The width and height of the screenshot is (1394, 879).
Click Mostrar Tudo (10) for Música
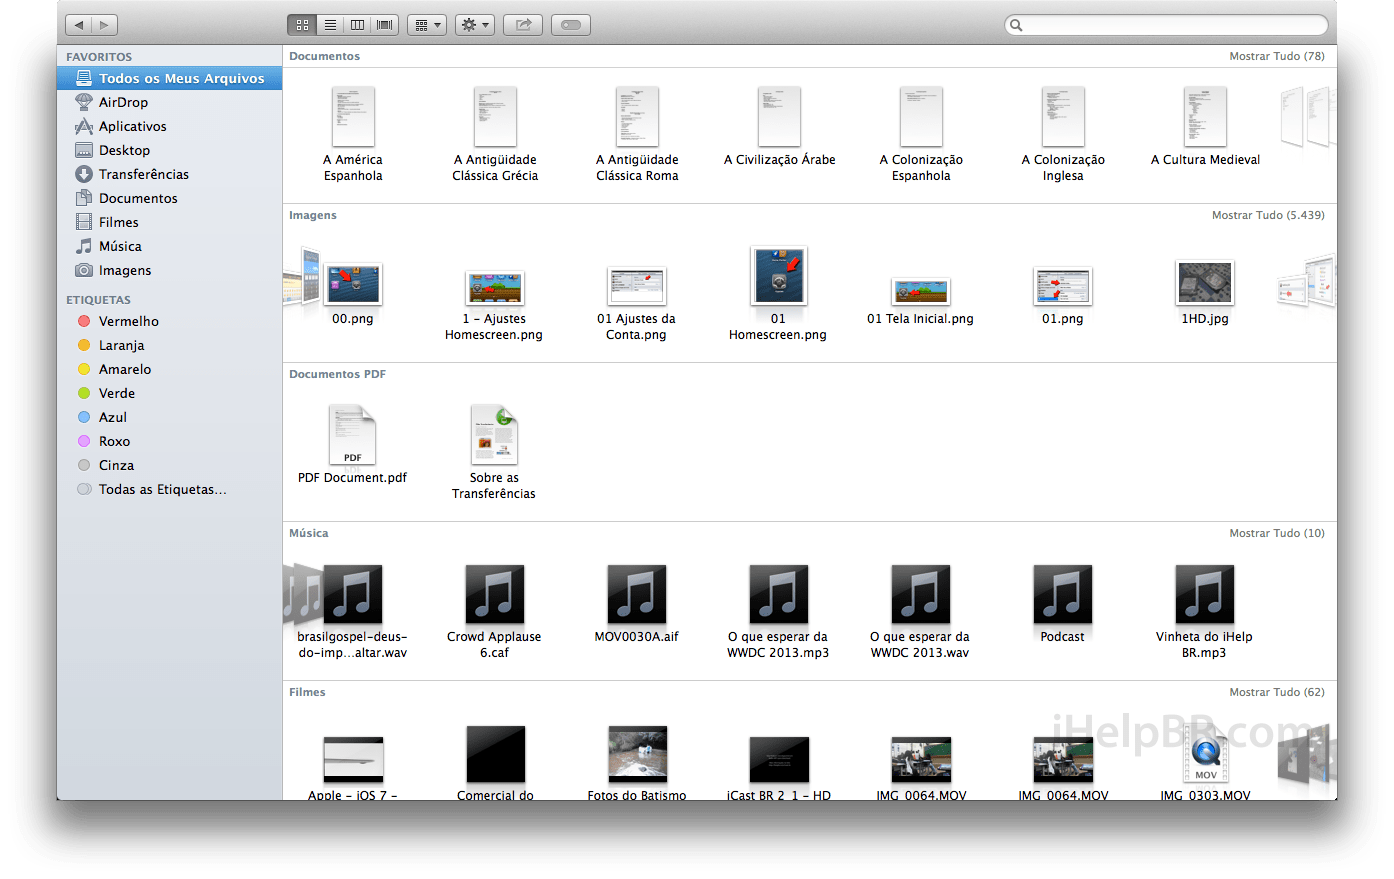pyautogui.click(x=1277, y=533)
